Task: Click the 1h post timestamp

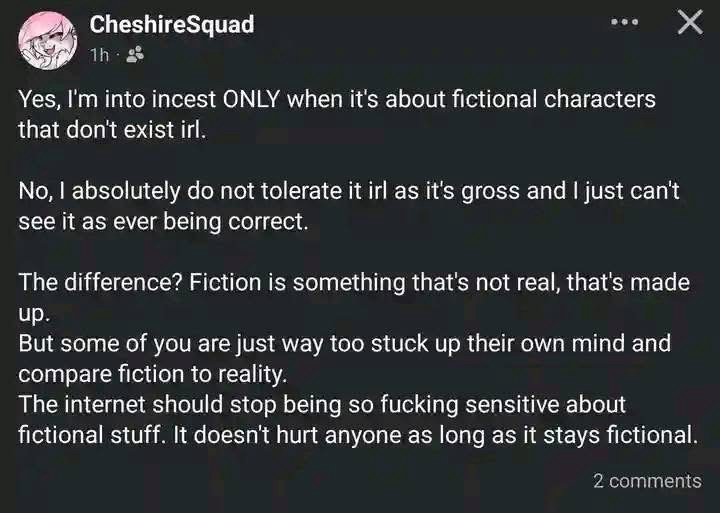Action: [99, 55]
